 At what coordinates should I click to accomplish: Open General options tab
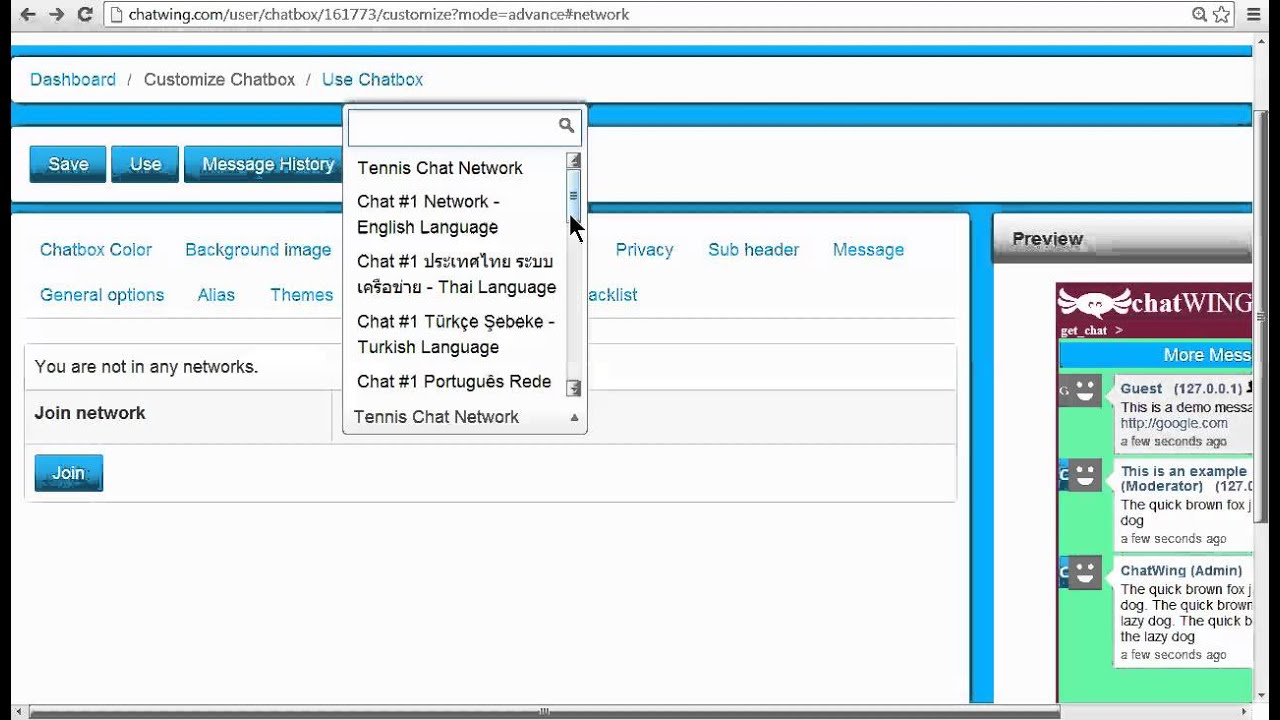[x=102, y=295]
